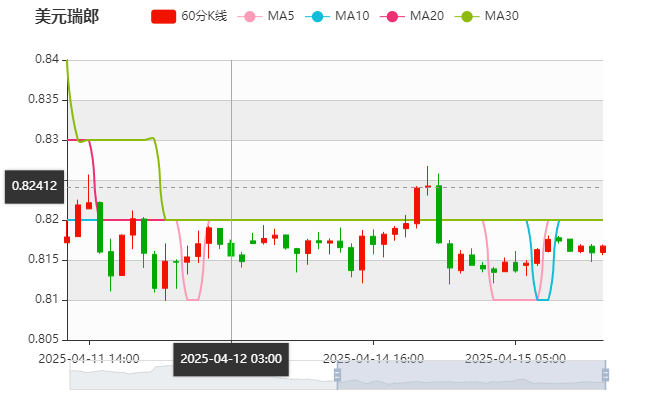Click the 0.835 y-axis label
The image size is (670, 400).
[44, 99]
